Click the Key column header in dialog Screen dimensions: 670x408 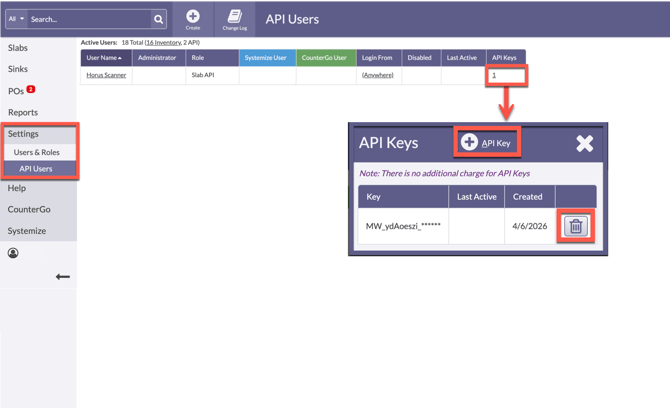403,197
